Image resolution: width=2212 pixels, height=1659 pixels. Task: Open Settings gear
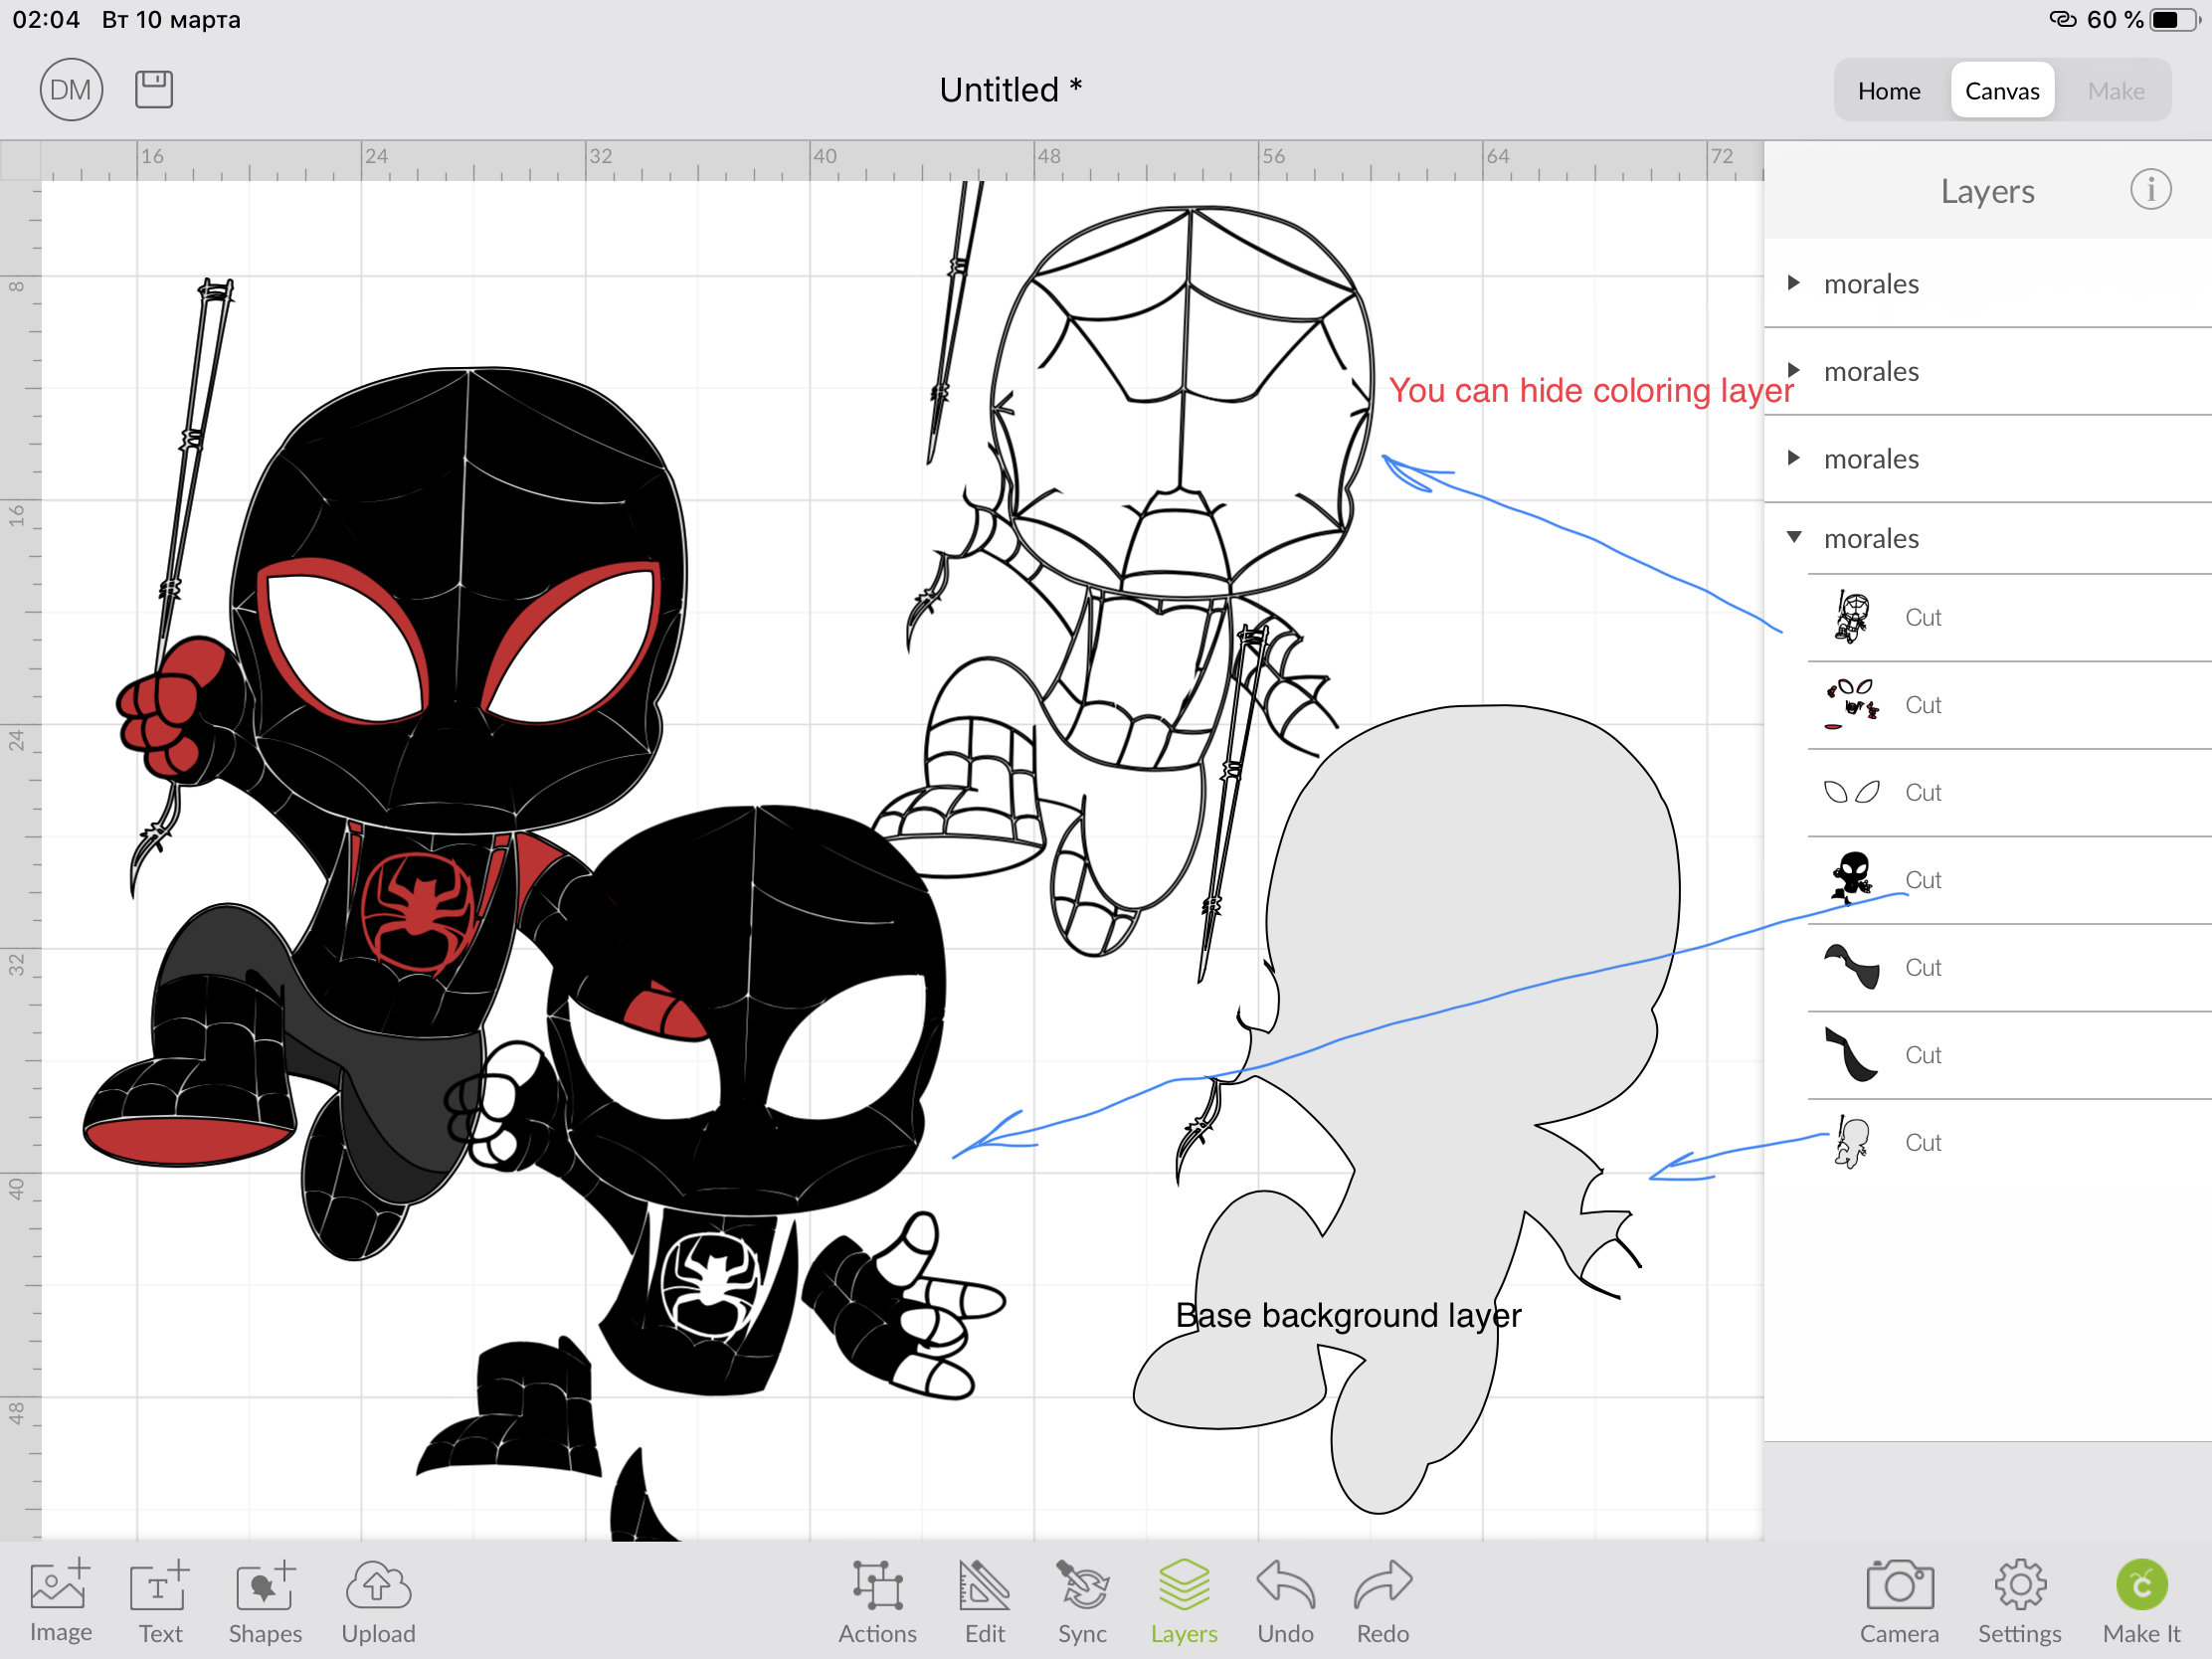(x=2019, y=1602)
